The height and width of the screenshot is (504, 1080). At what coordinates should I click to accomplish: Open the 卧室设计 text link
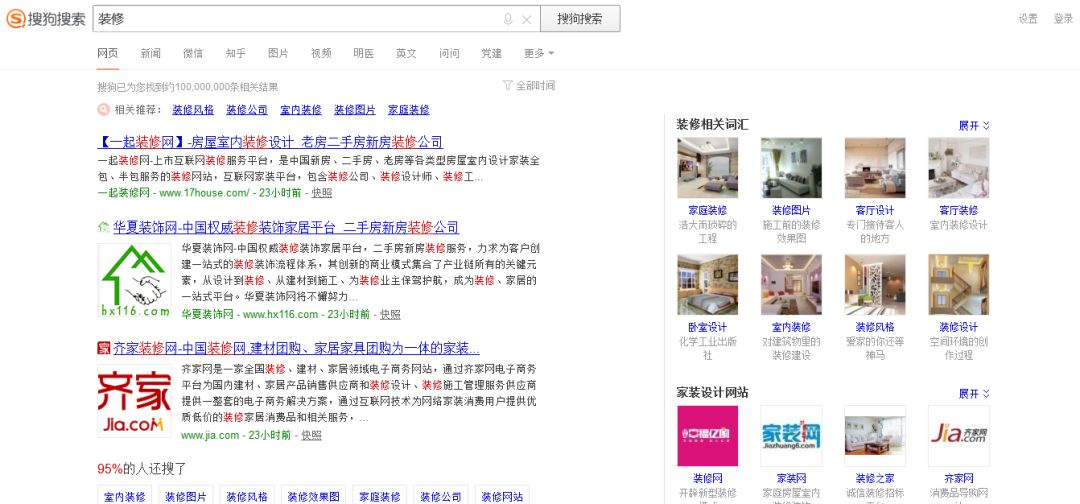(707, 328)
